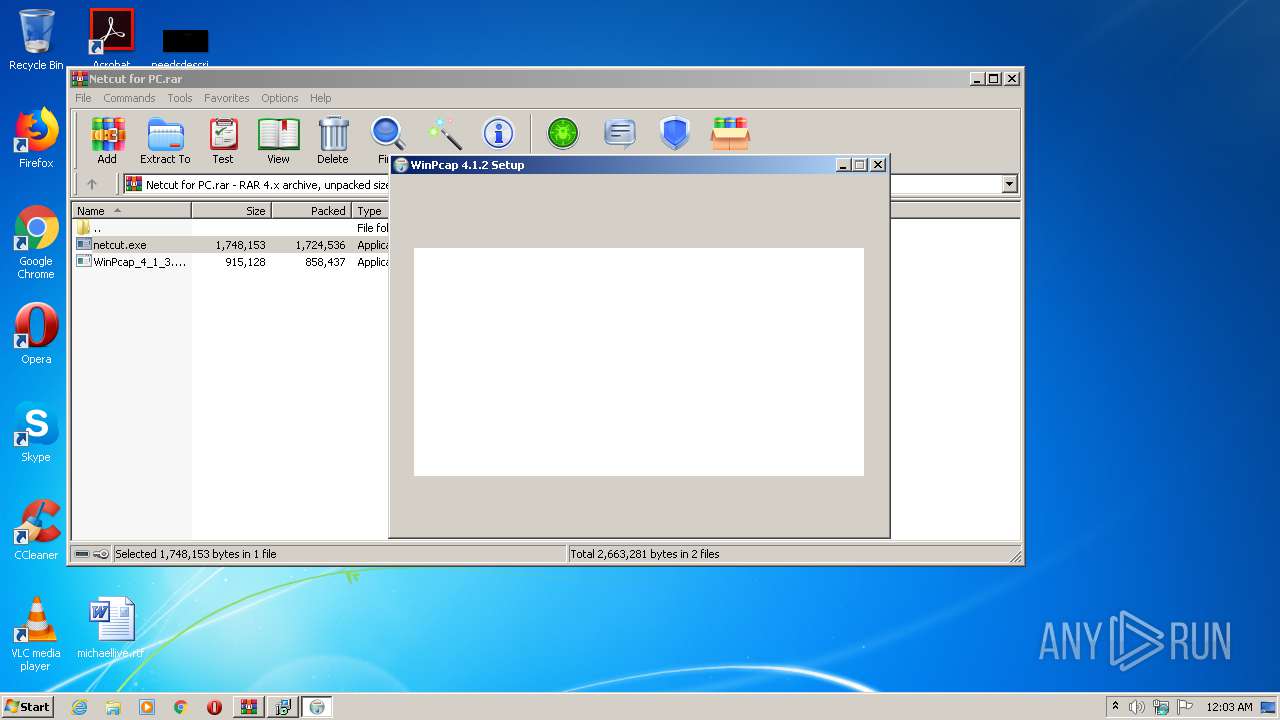1280x720 pixels.
Task: Show hidden system tray icons arrow
Action: [1115, 707]
